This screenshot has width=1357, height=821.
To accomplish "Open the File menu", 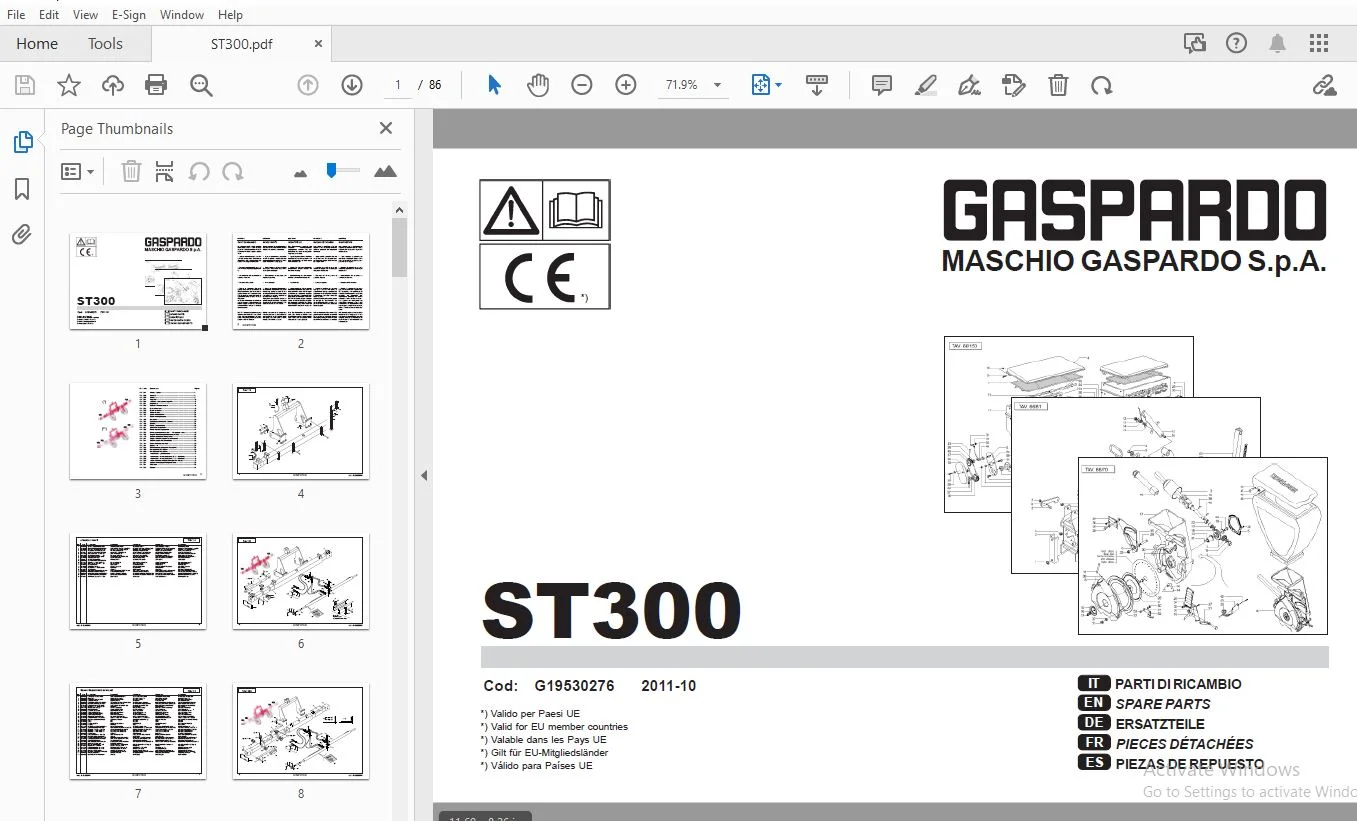I will click(x=17, y=15).
